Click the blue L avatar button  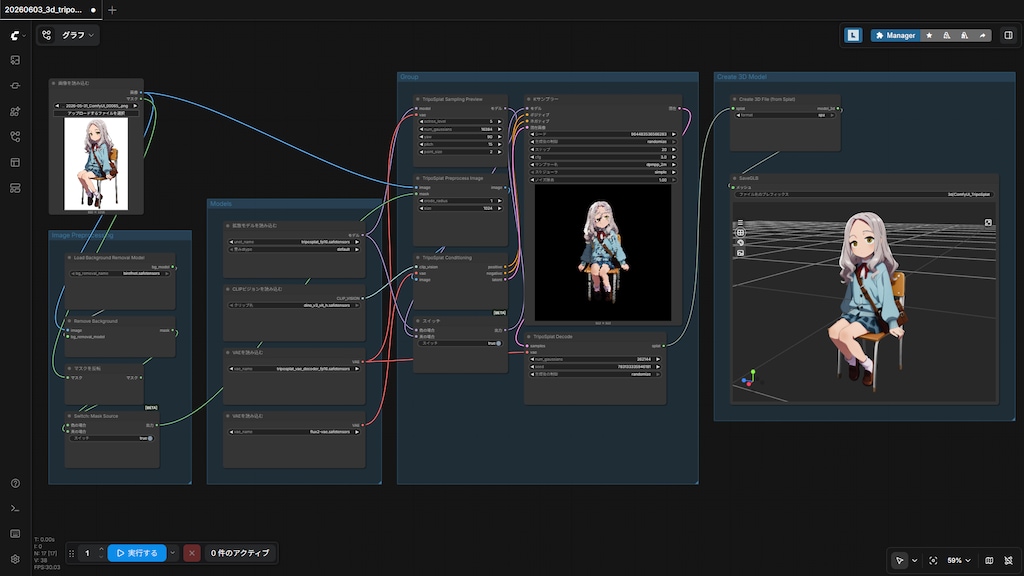click(853, 35)
